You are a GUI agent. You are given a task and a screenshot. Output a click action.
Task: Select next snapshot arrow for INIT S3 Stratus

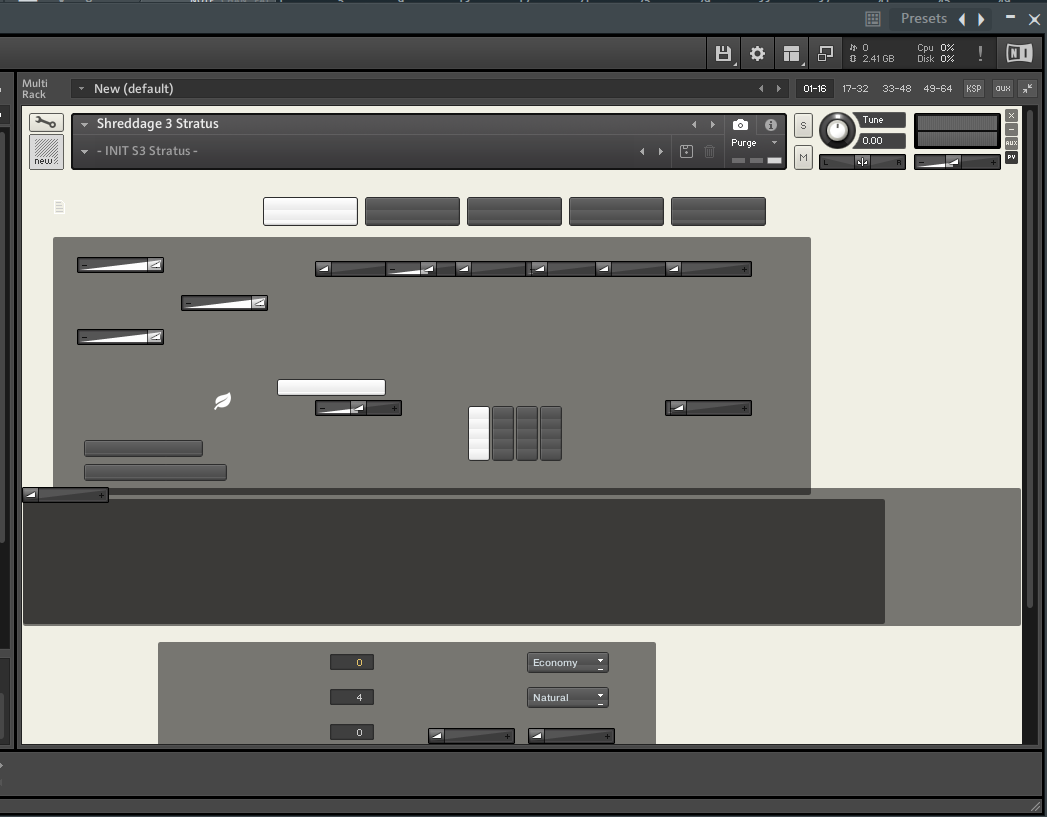660,152
